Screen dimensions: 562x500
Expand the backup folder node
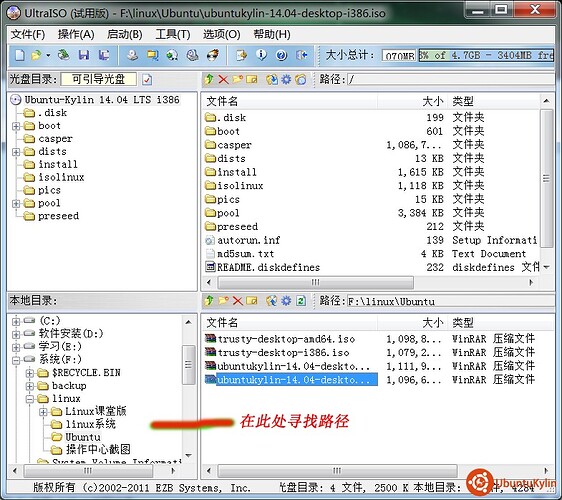[30, 386]
